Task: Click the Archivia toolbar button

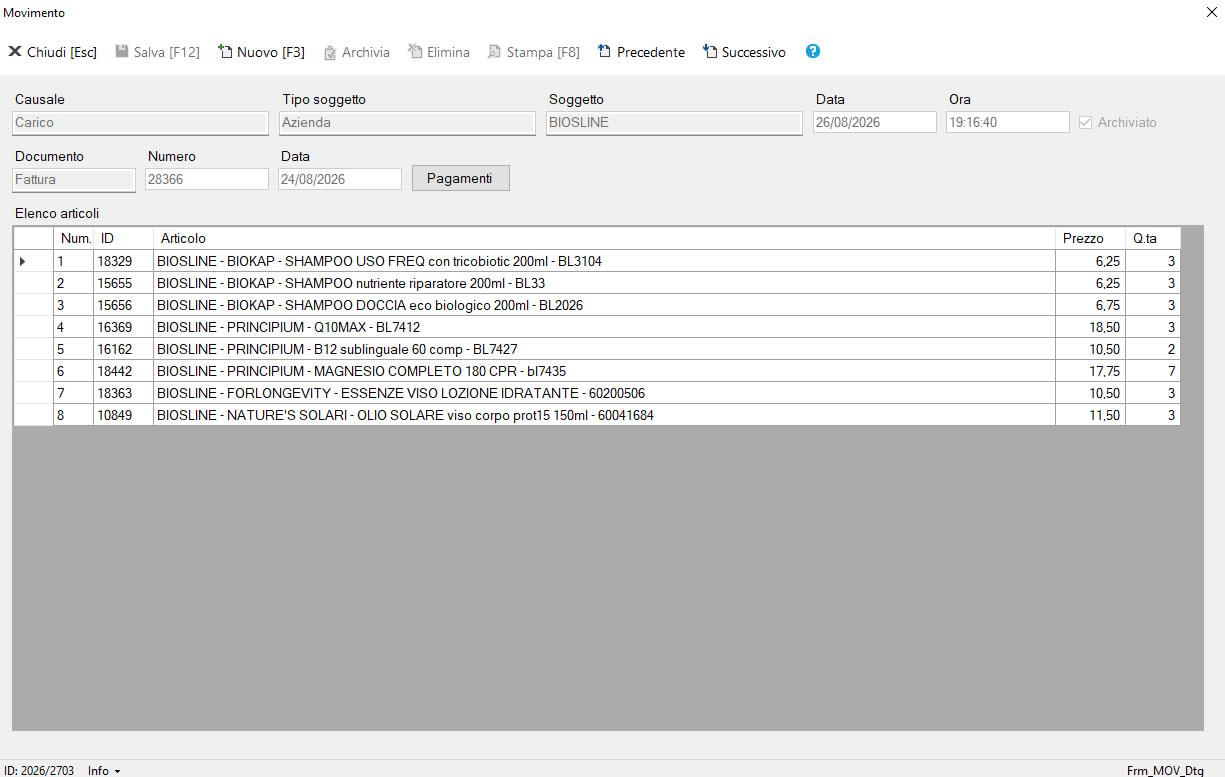Action: [x=356, y=52]
